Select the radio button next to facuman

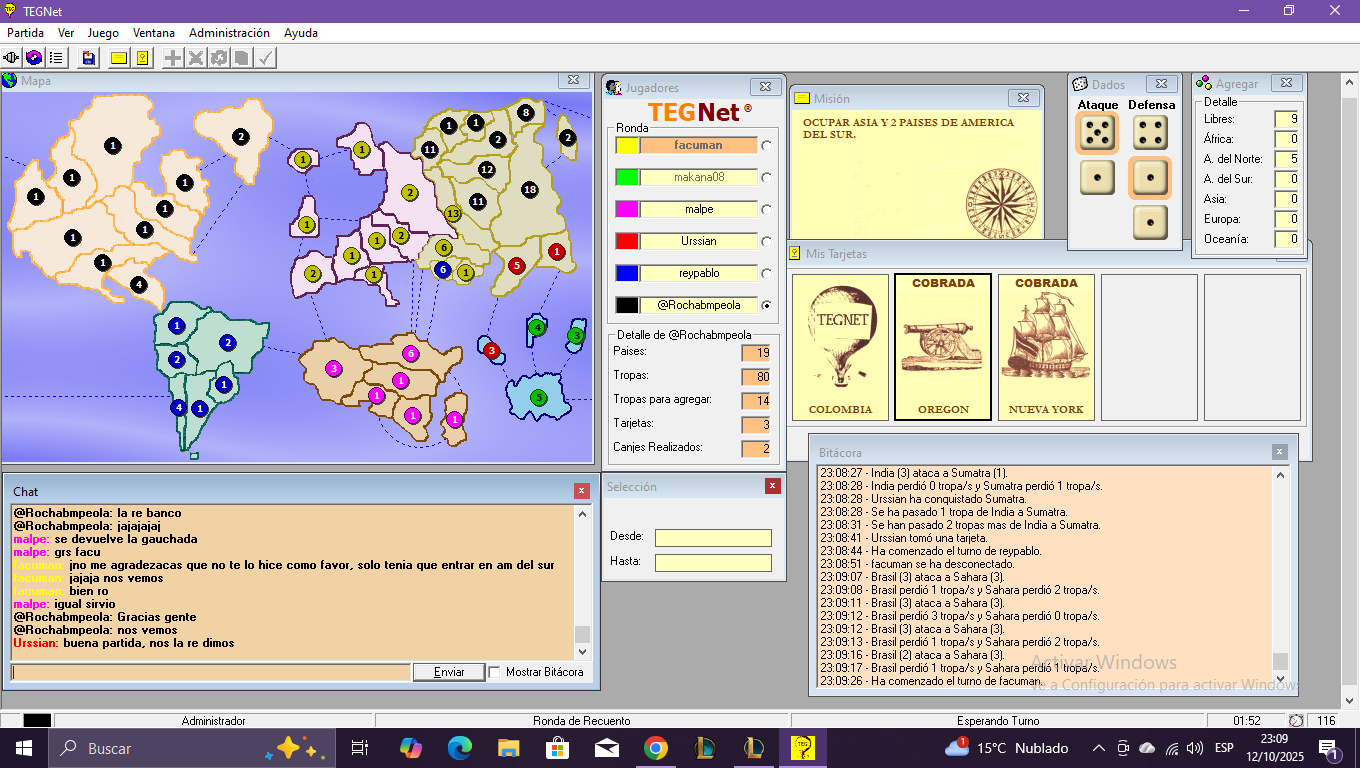click(x=767, y=146)
